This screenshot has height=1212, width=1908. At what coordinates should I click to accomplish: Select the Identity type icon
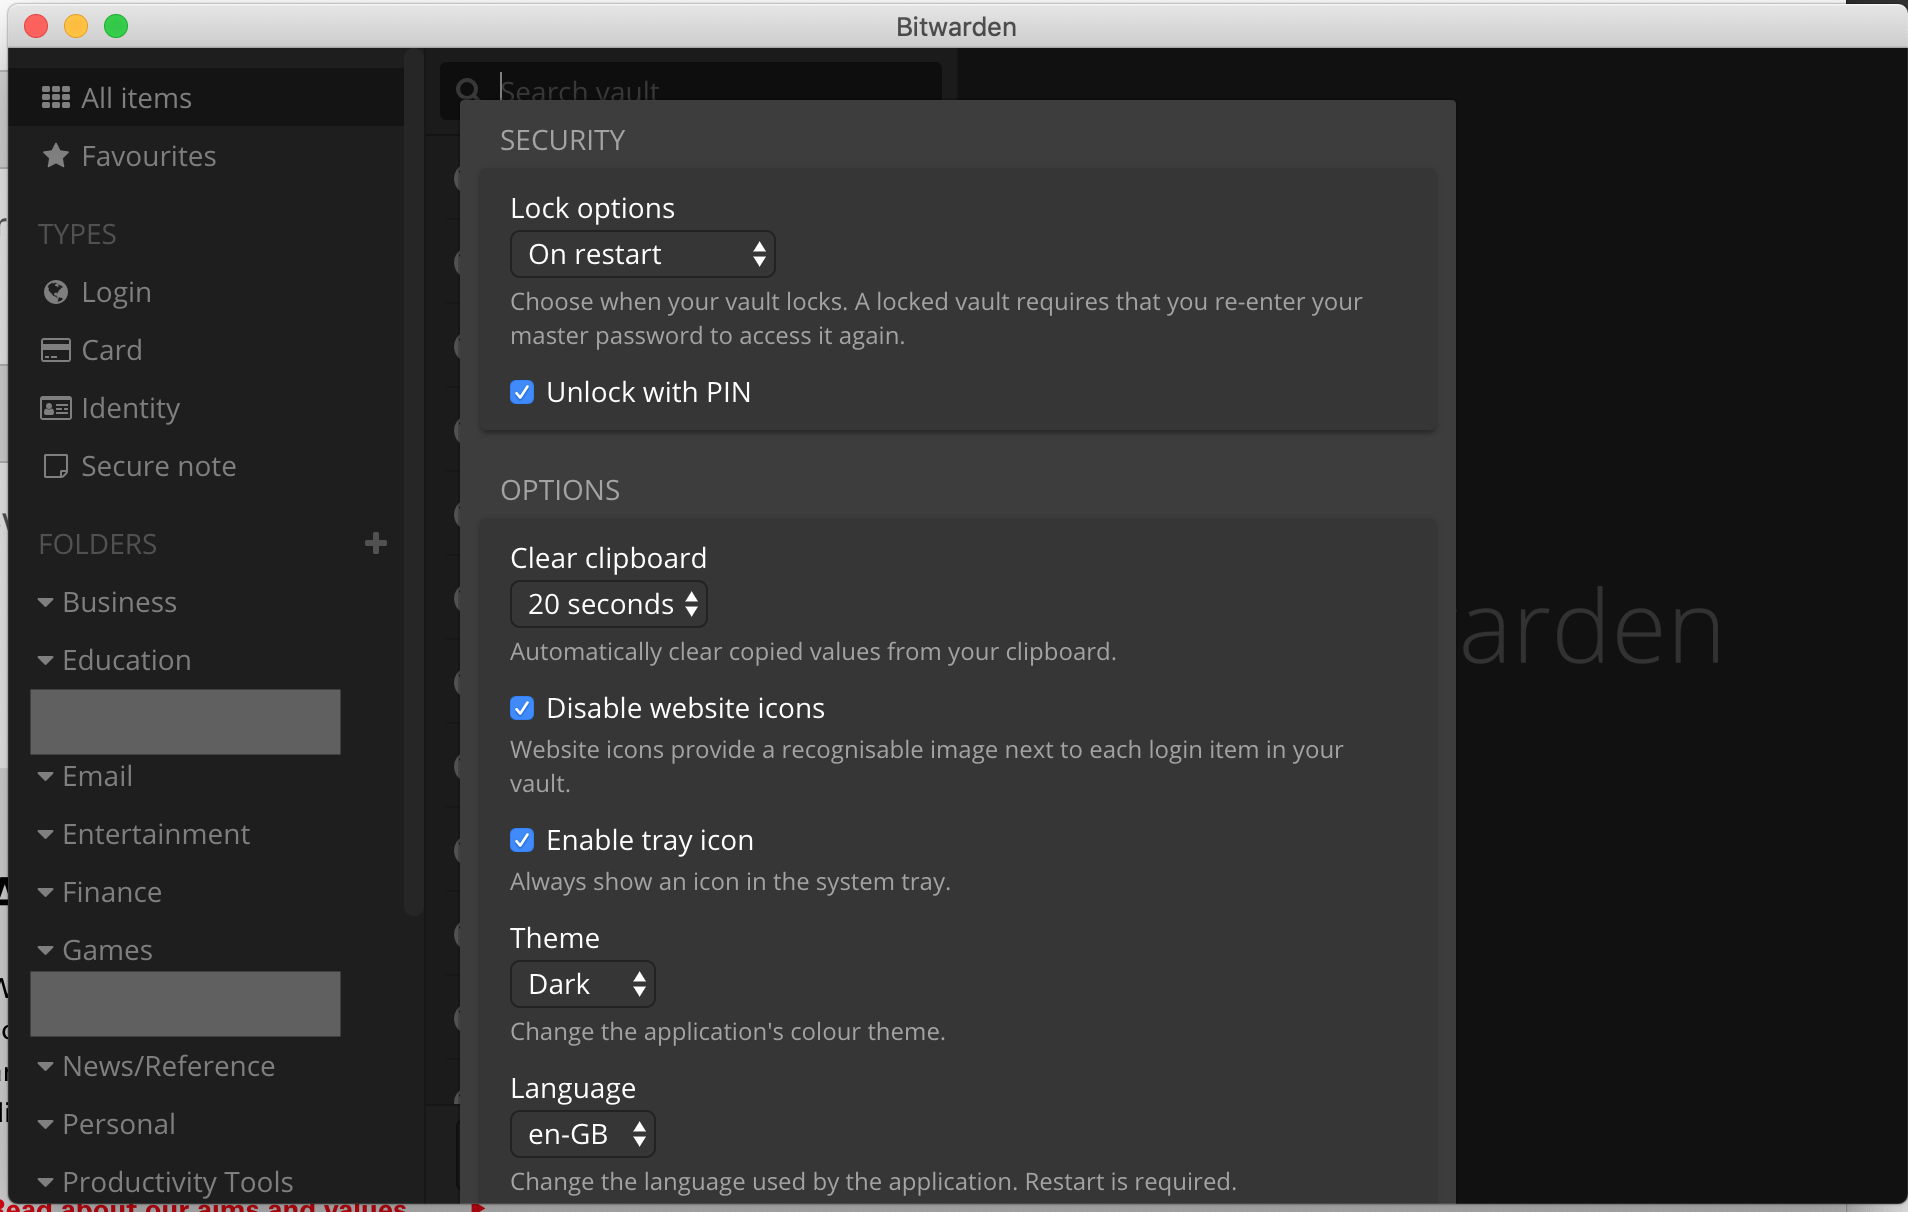point(56,407)
